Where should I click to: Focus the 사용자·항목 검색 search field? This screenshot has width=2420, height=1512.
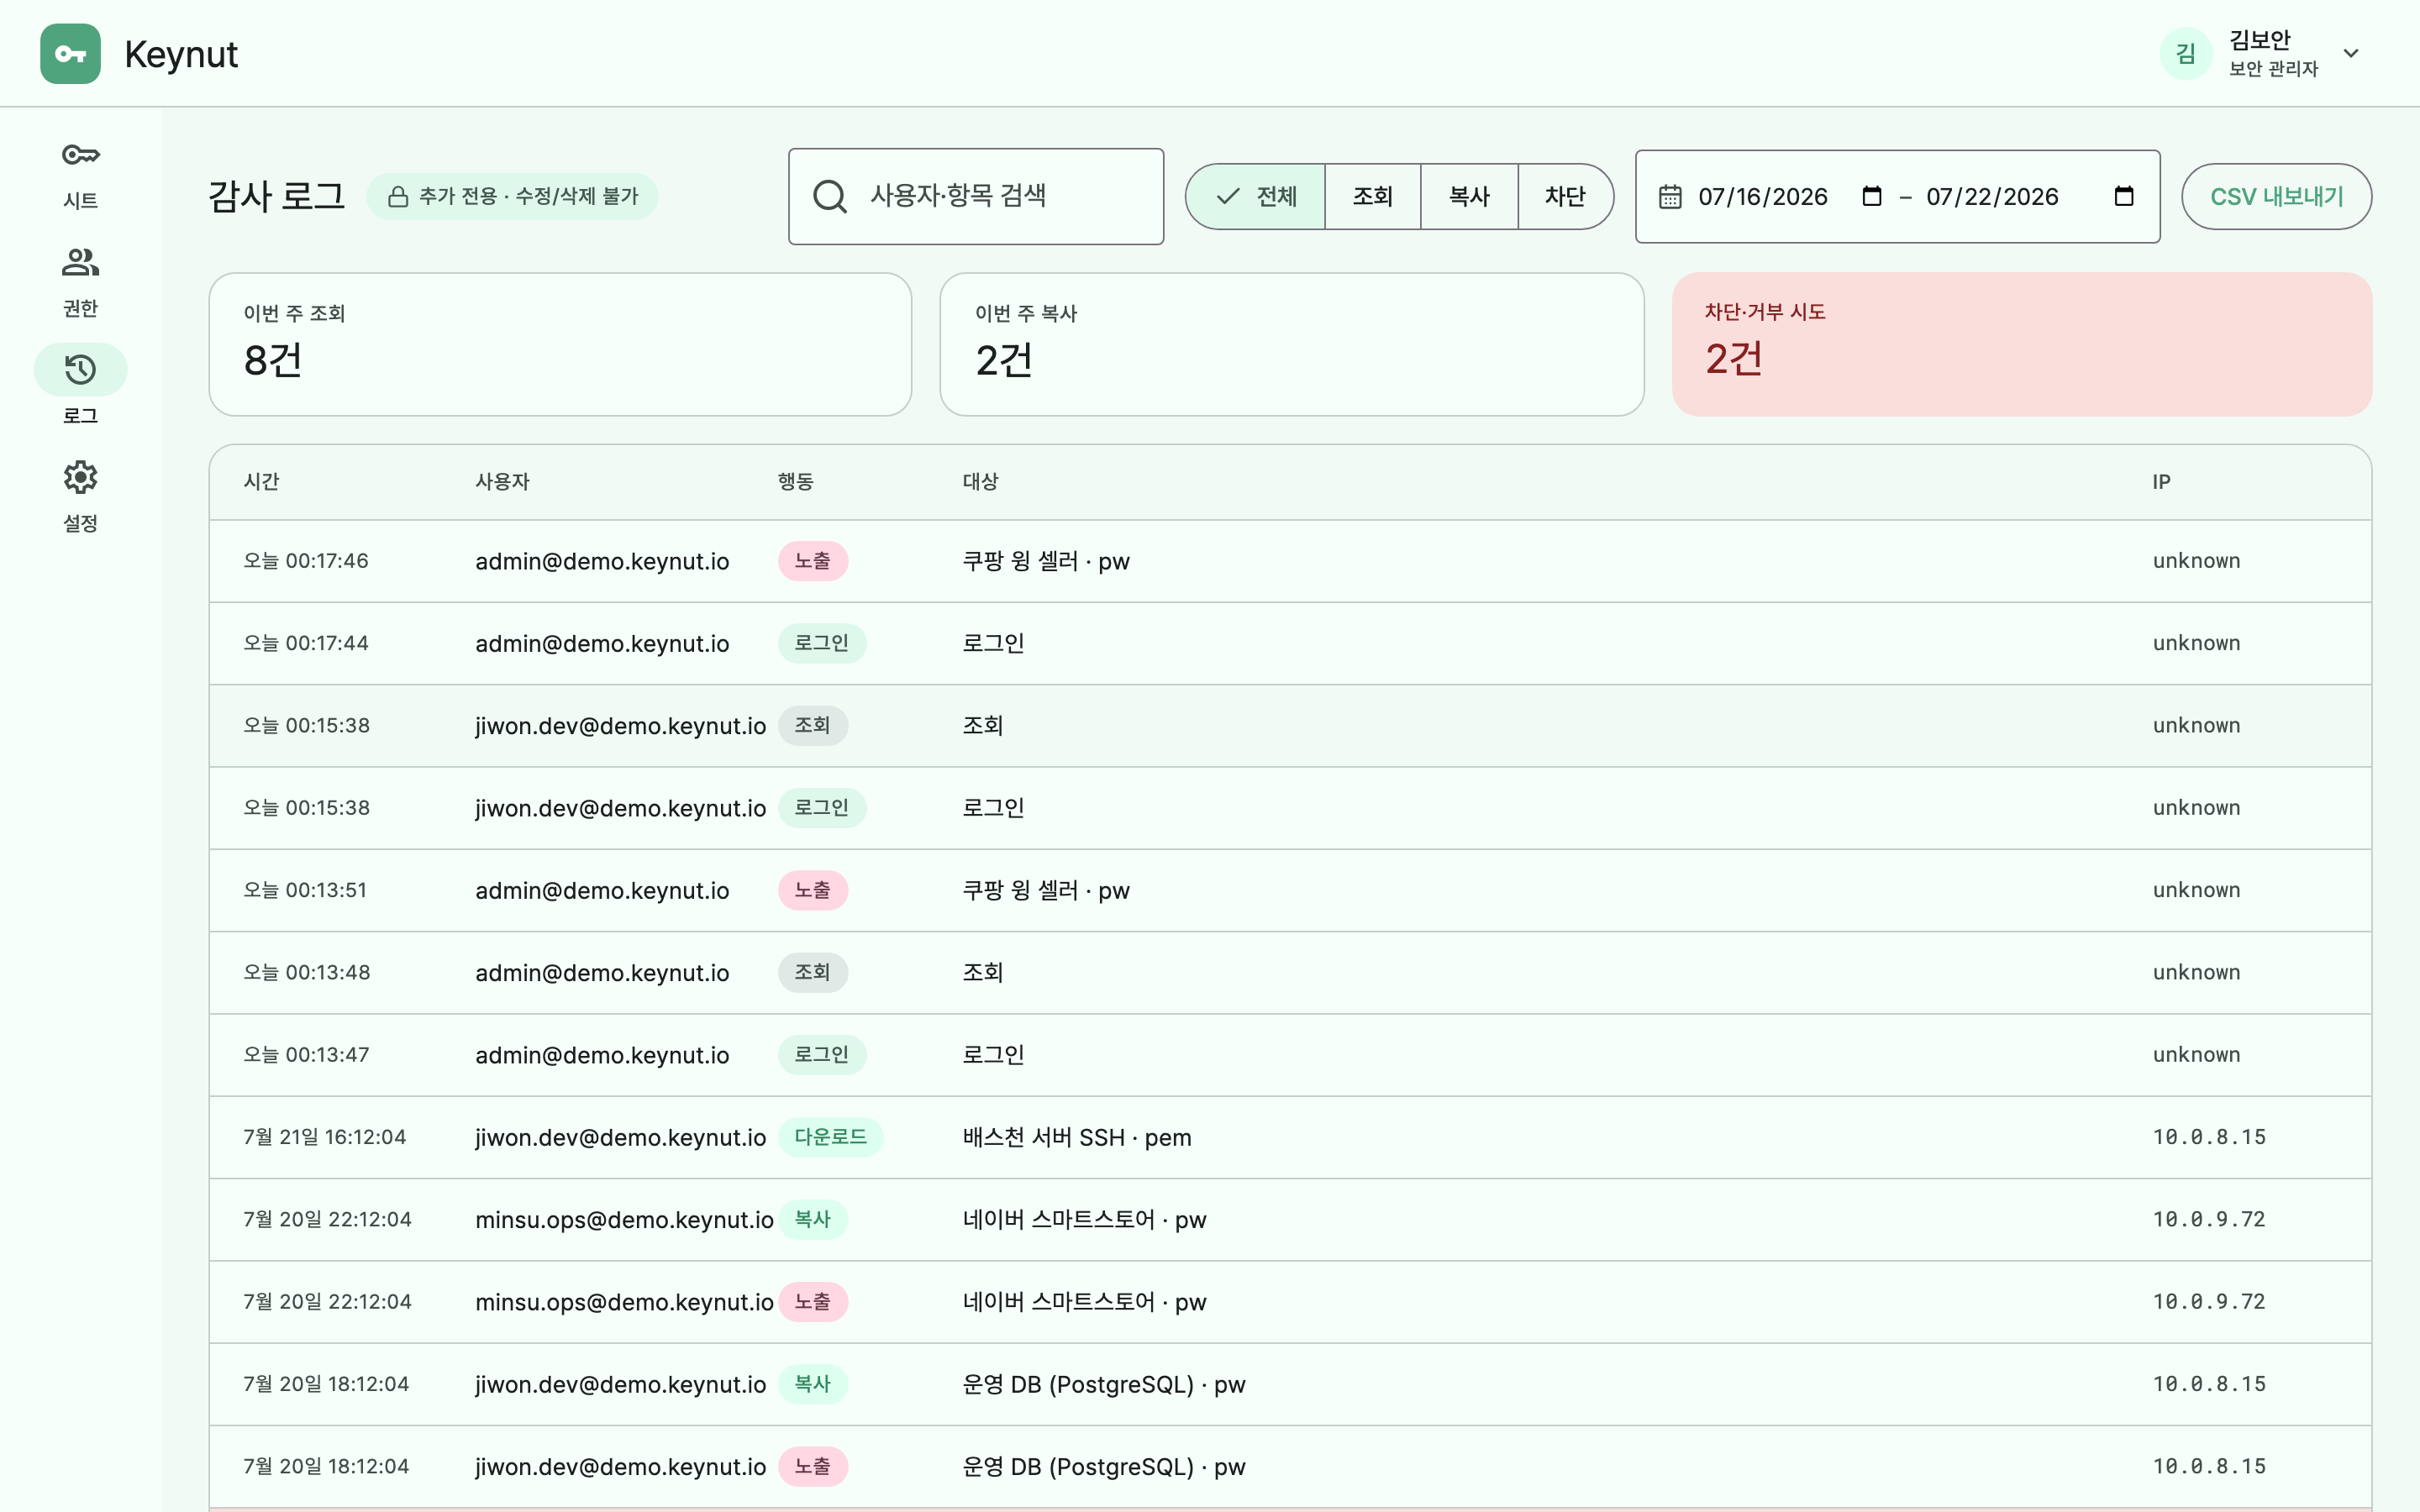tap(976, 196)
